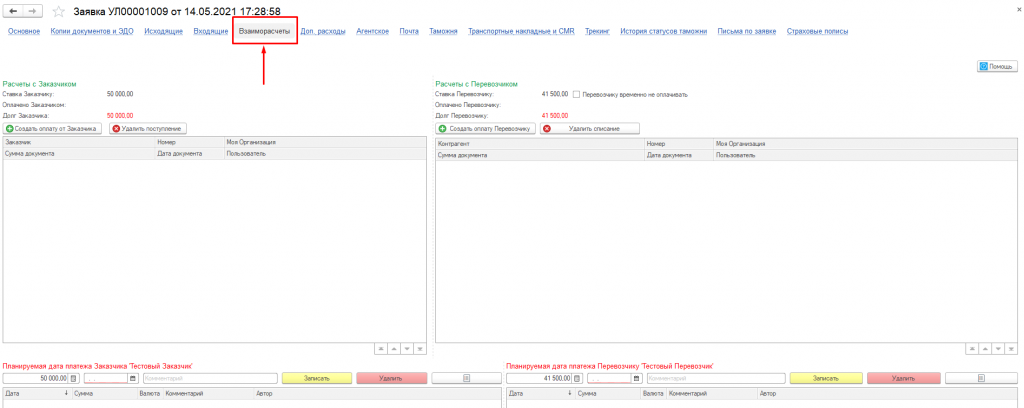The width and height of the screenshot is (1024, 408).
Task: Click Контрагент column header
Action: [x=540, y=143]
